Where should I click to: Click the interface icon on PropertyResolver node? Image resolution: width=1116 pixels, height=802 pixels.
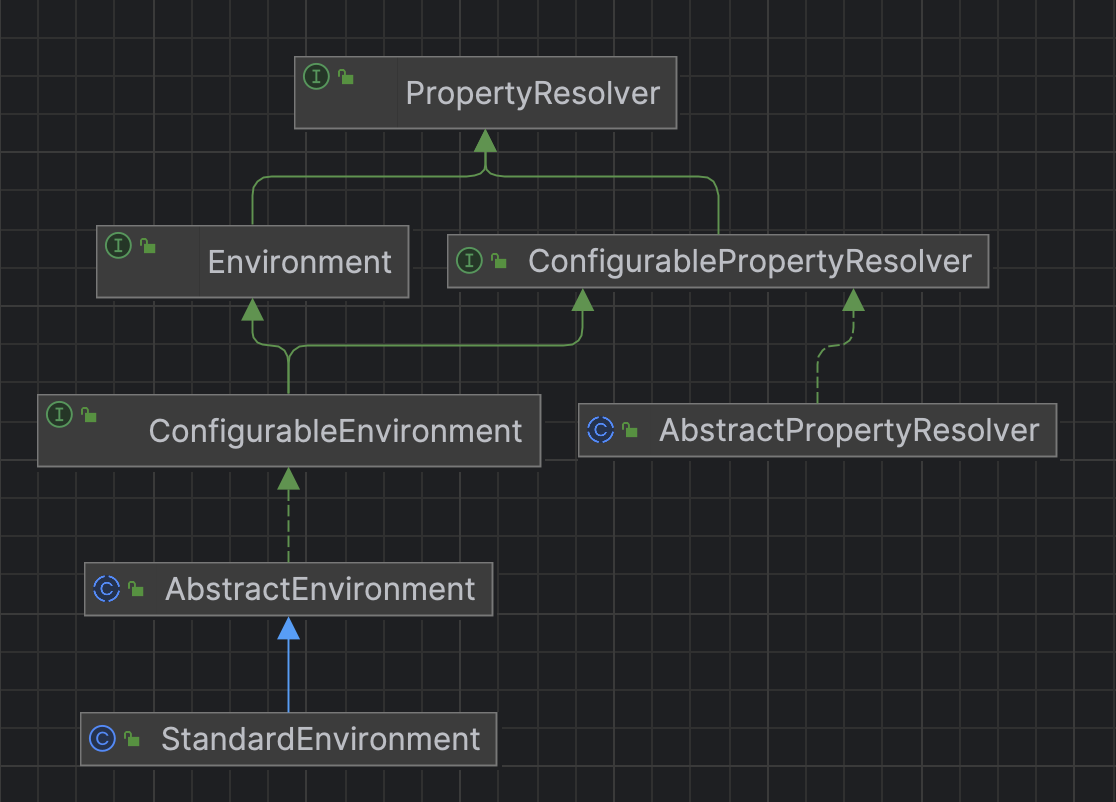[317, 77]
